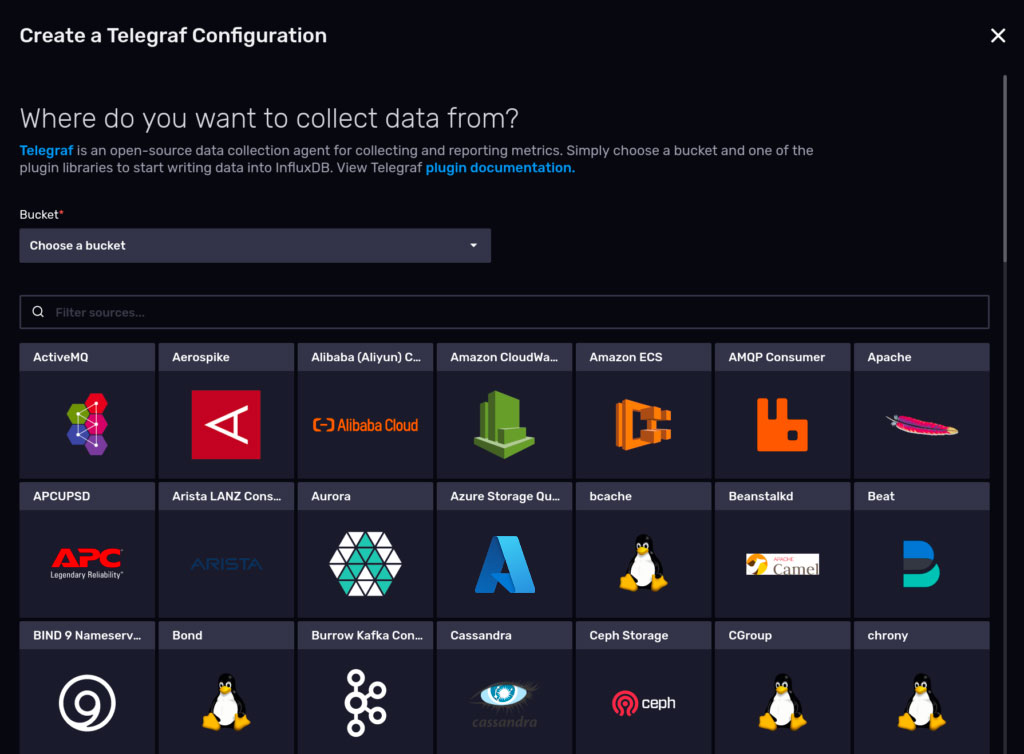Open the Choose a bucket dropdown
The width and height of the screenshot is (1024, 754).
(254, 245)
